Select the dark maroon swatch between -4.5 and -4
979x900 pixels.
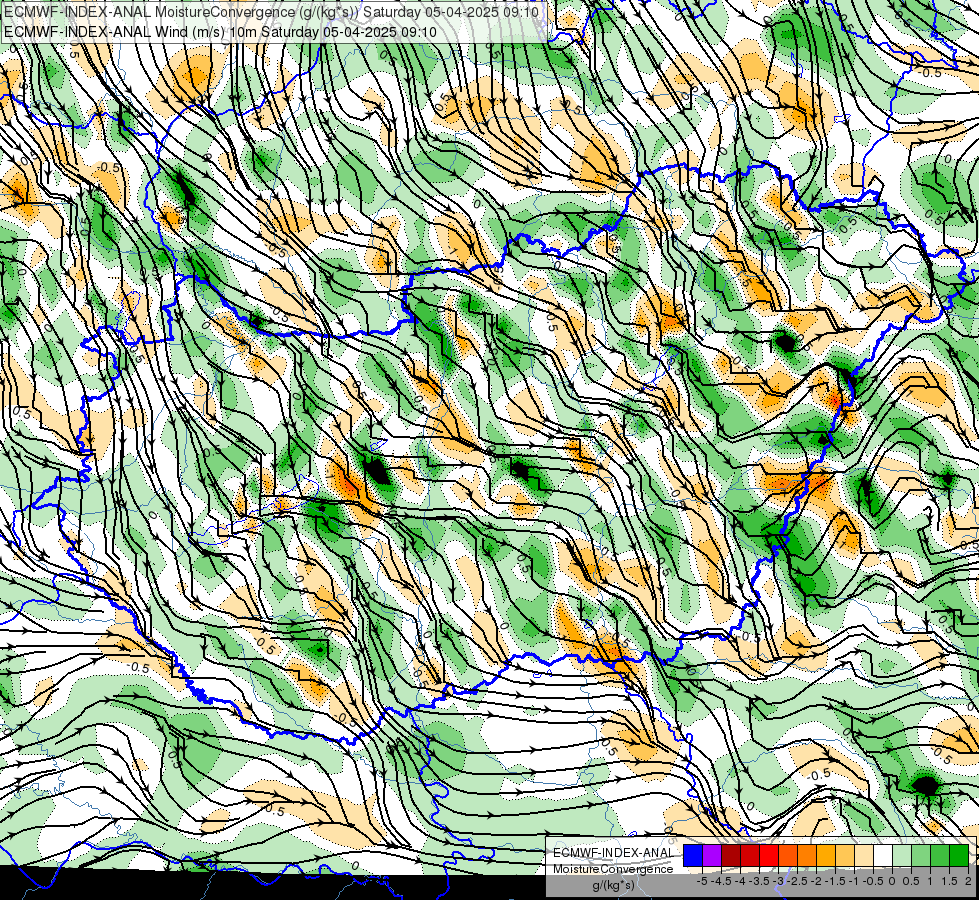pyautogui.click(x=731, y=855)
